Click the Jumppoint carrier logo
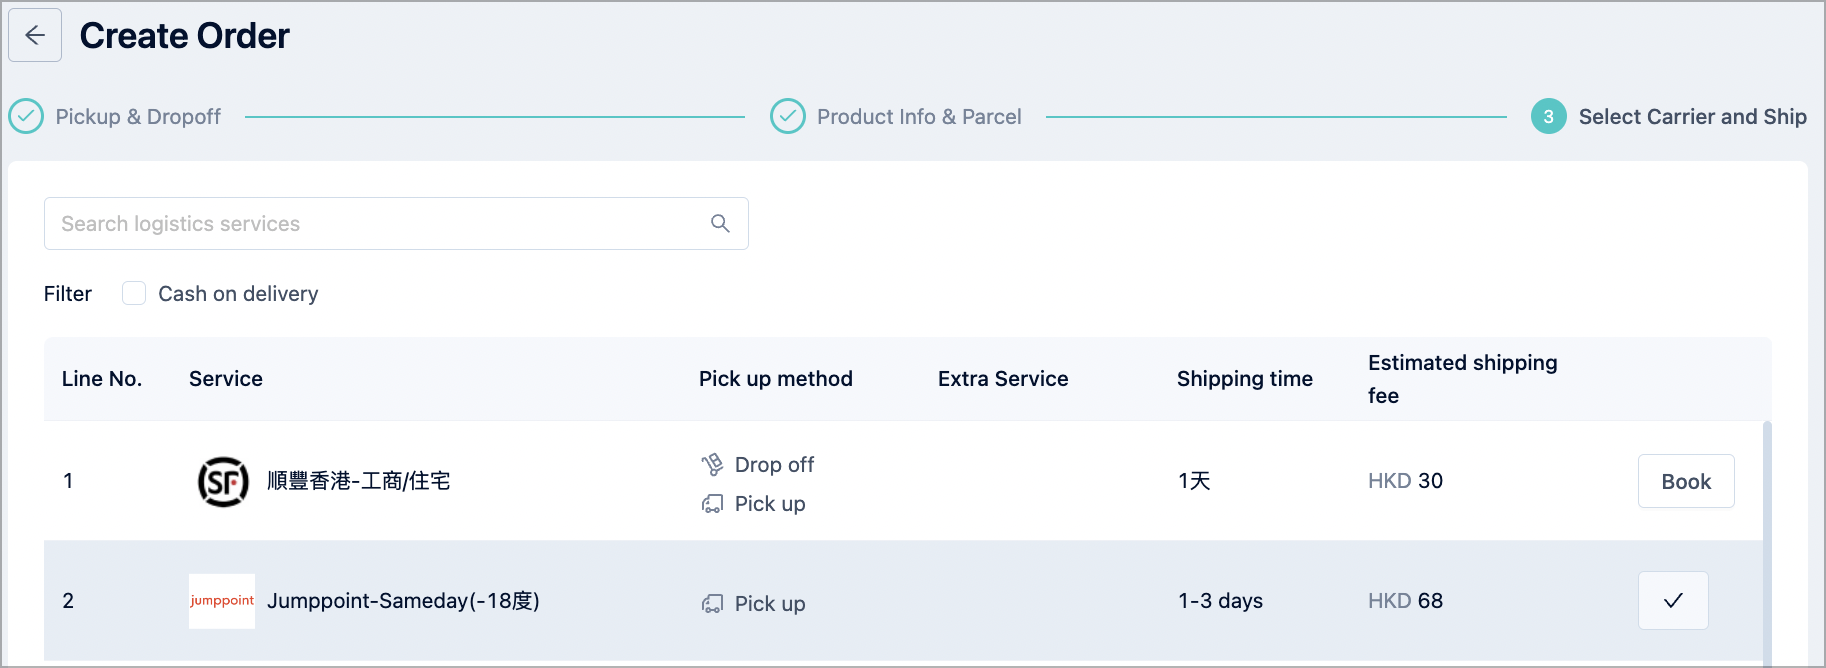Screen dimensions: 1826x668 [x=222, y=601]
